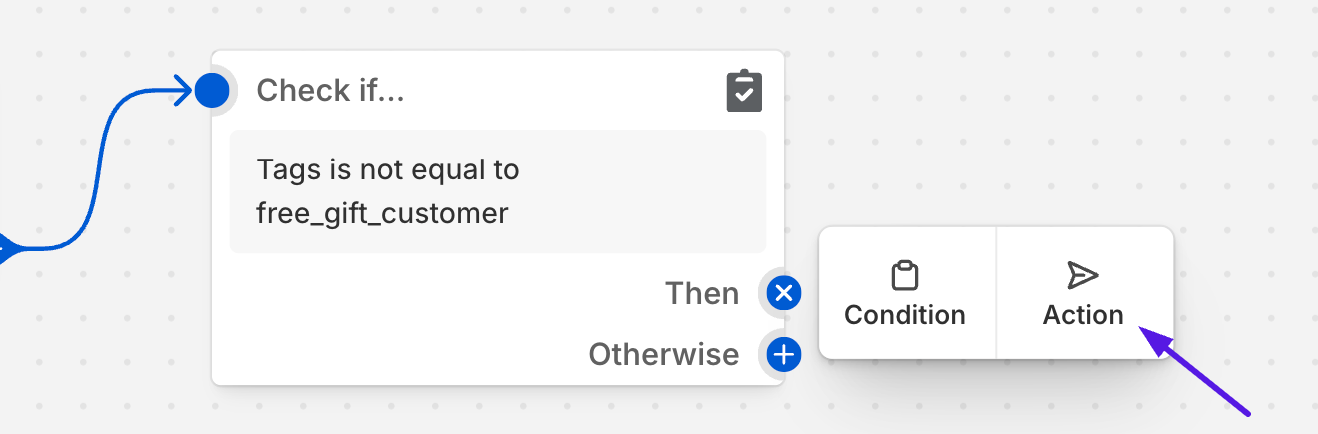1318x434 pixels.
Task: Select the curved blue connector line
Action: [96, 170]
